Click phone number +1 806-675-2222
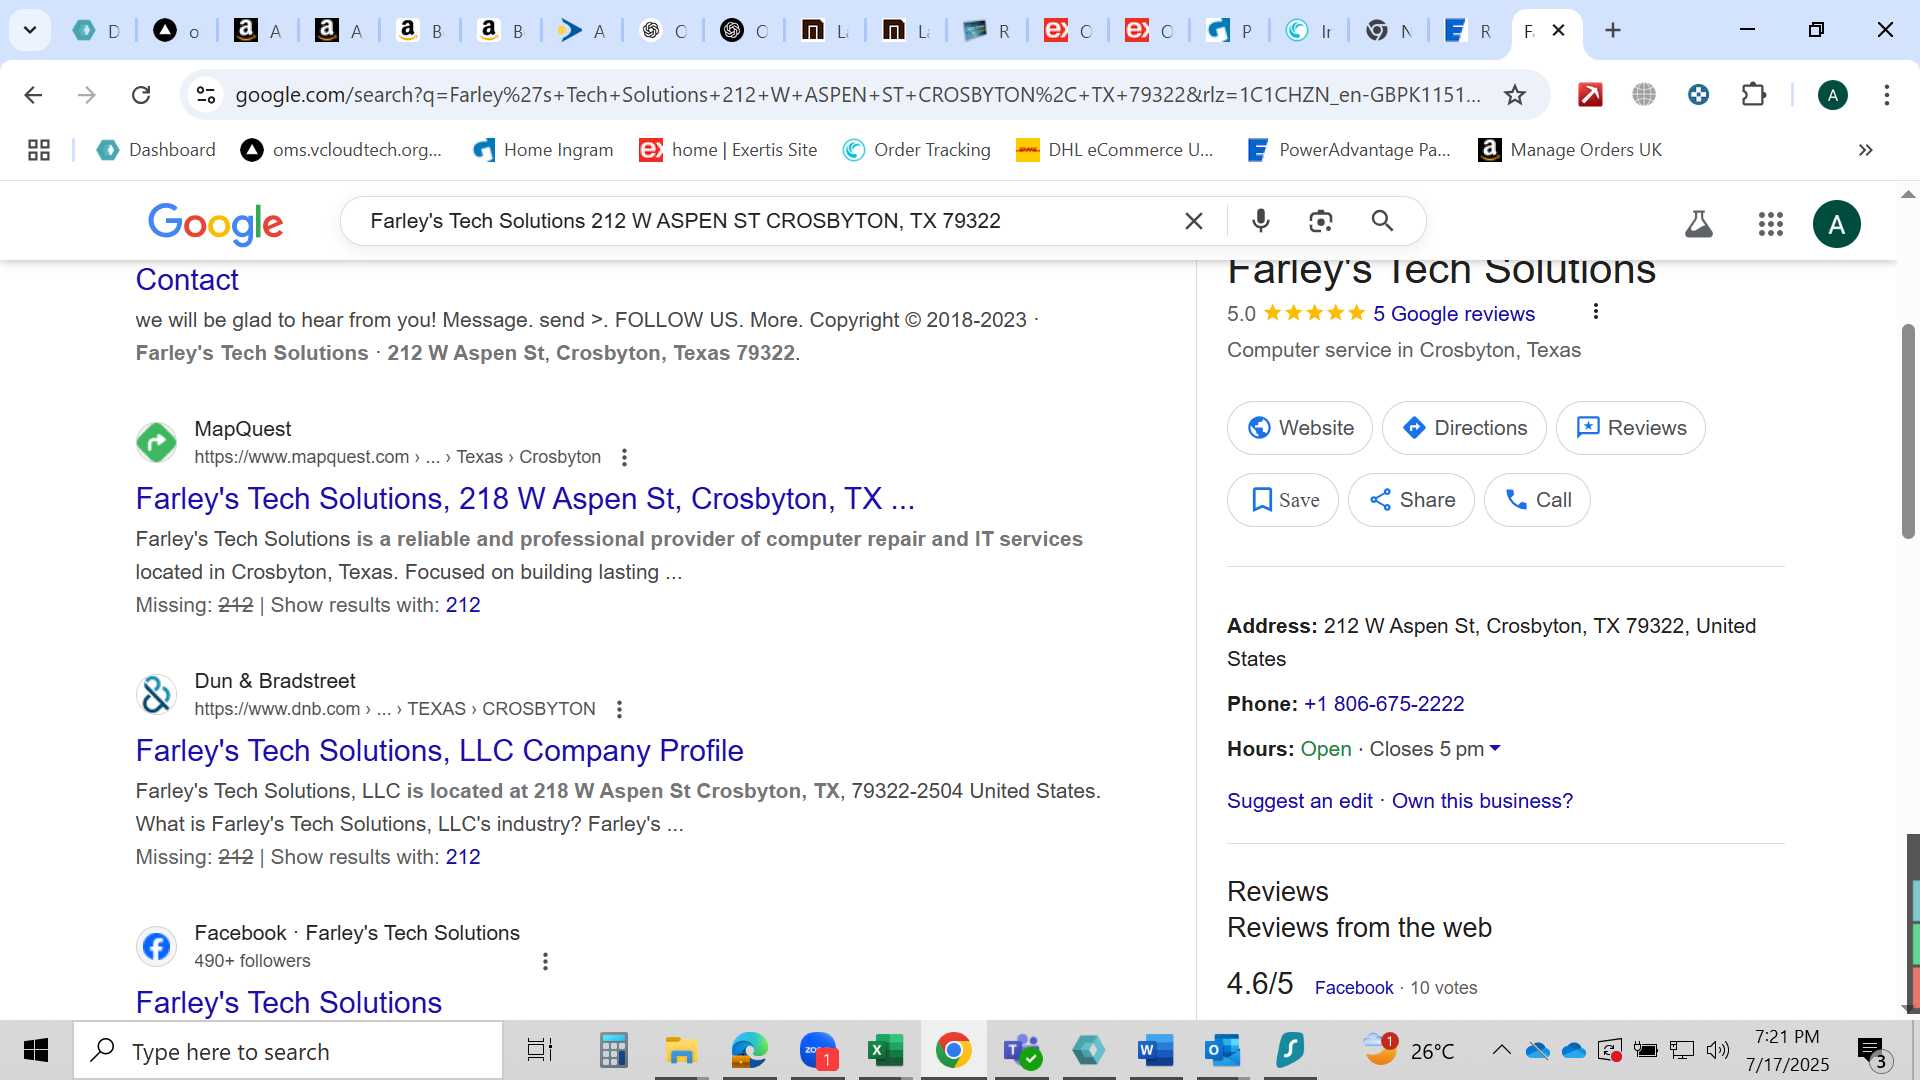This screenshot has height=1080, width=1920. pos(1383,704)
